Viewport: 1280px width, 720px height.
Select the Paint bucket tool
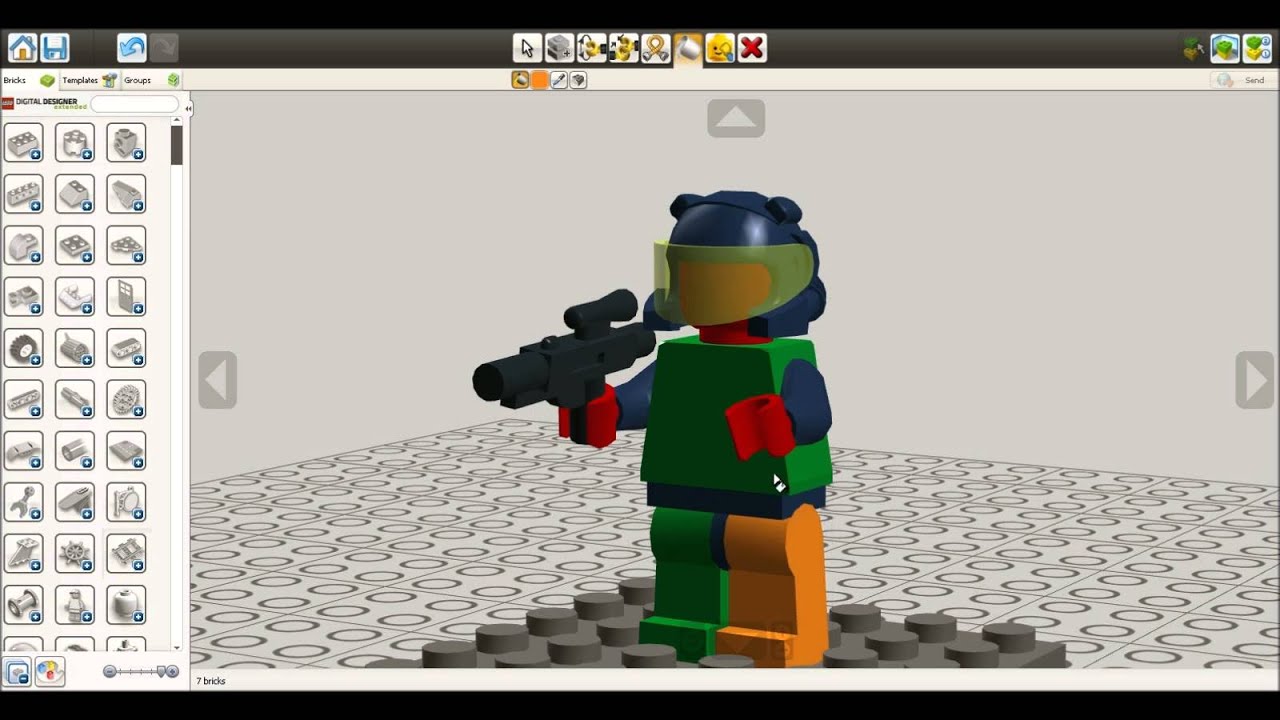pyautogui.click(x=688, y=48)
